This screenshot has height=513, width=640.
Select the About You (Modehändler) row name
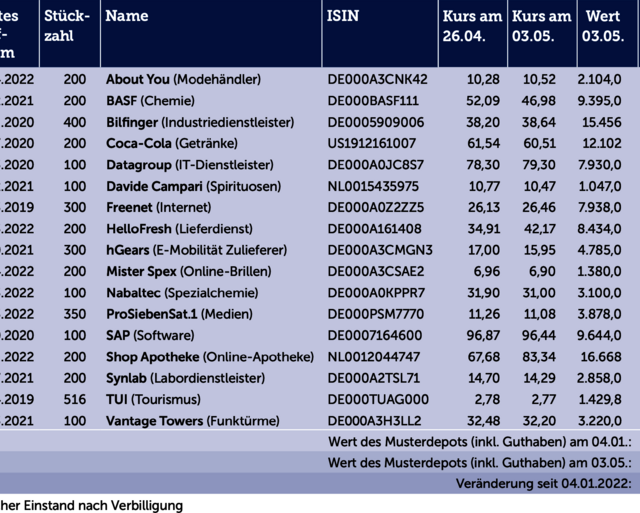[183, 79]
